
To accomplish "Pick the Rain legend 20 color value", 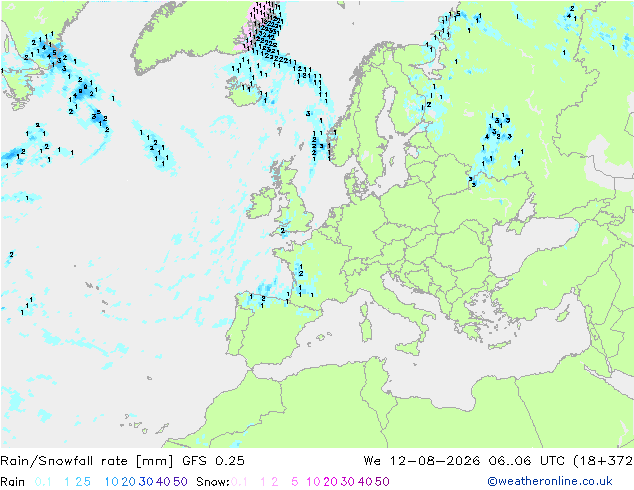I will (128, 482).
